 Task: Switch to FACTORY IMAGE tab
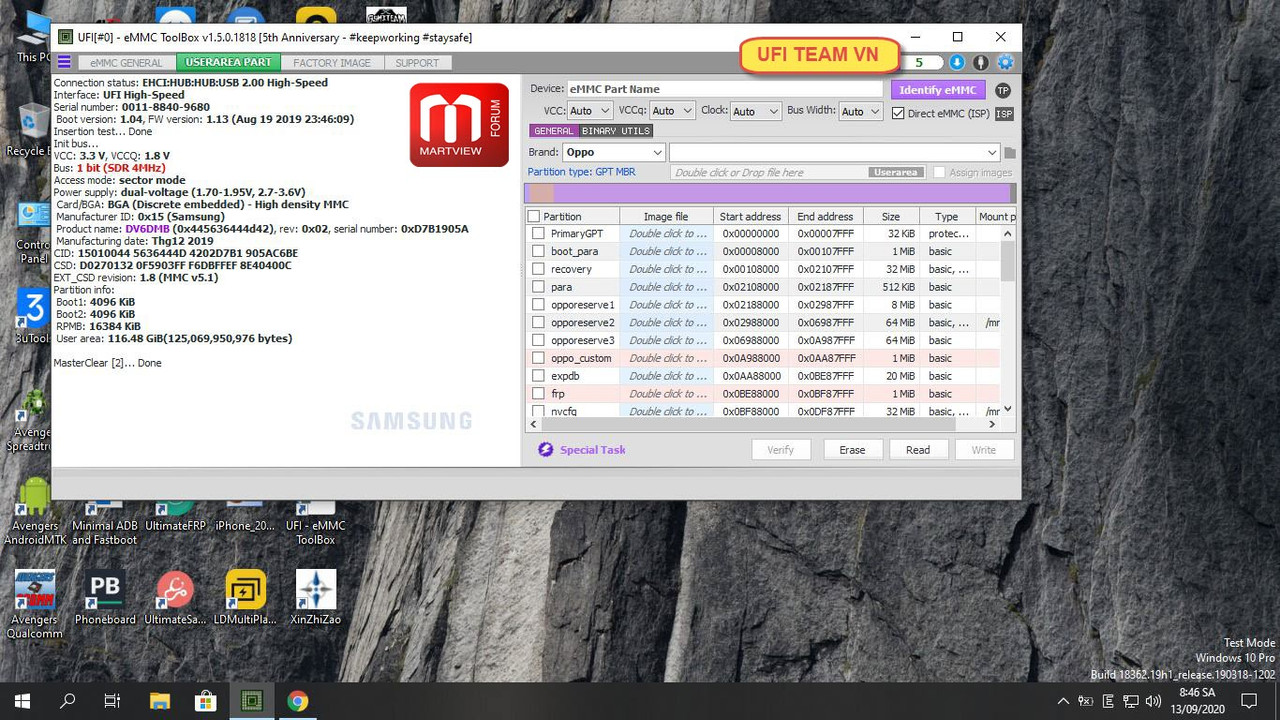click(332, 62)
